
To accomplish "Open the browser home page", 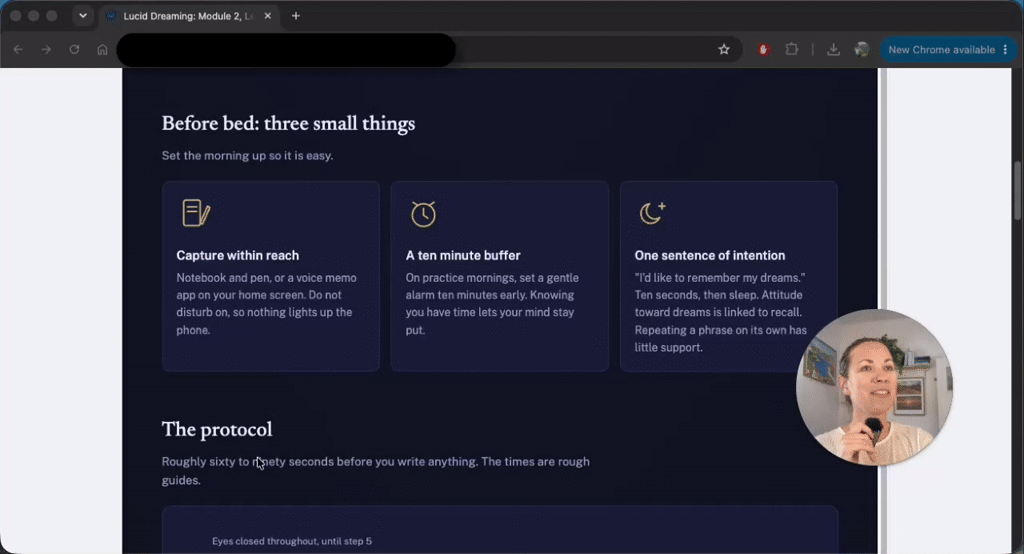I will pos(103,50).
